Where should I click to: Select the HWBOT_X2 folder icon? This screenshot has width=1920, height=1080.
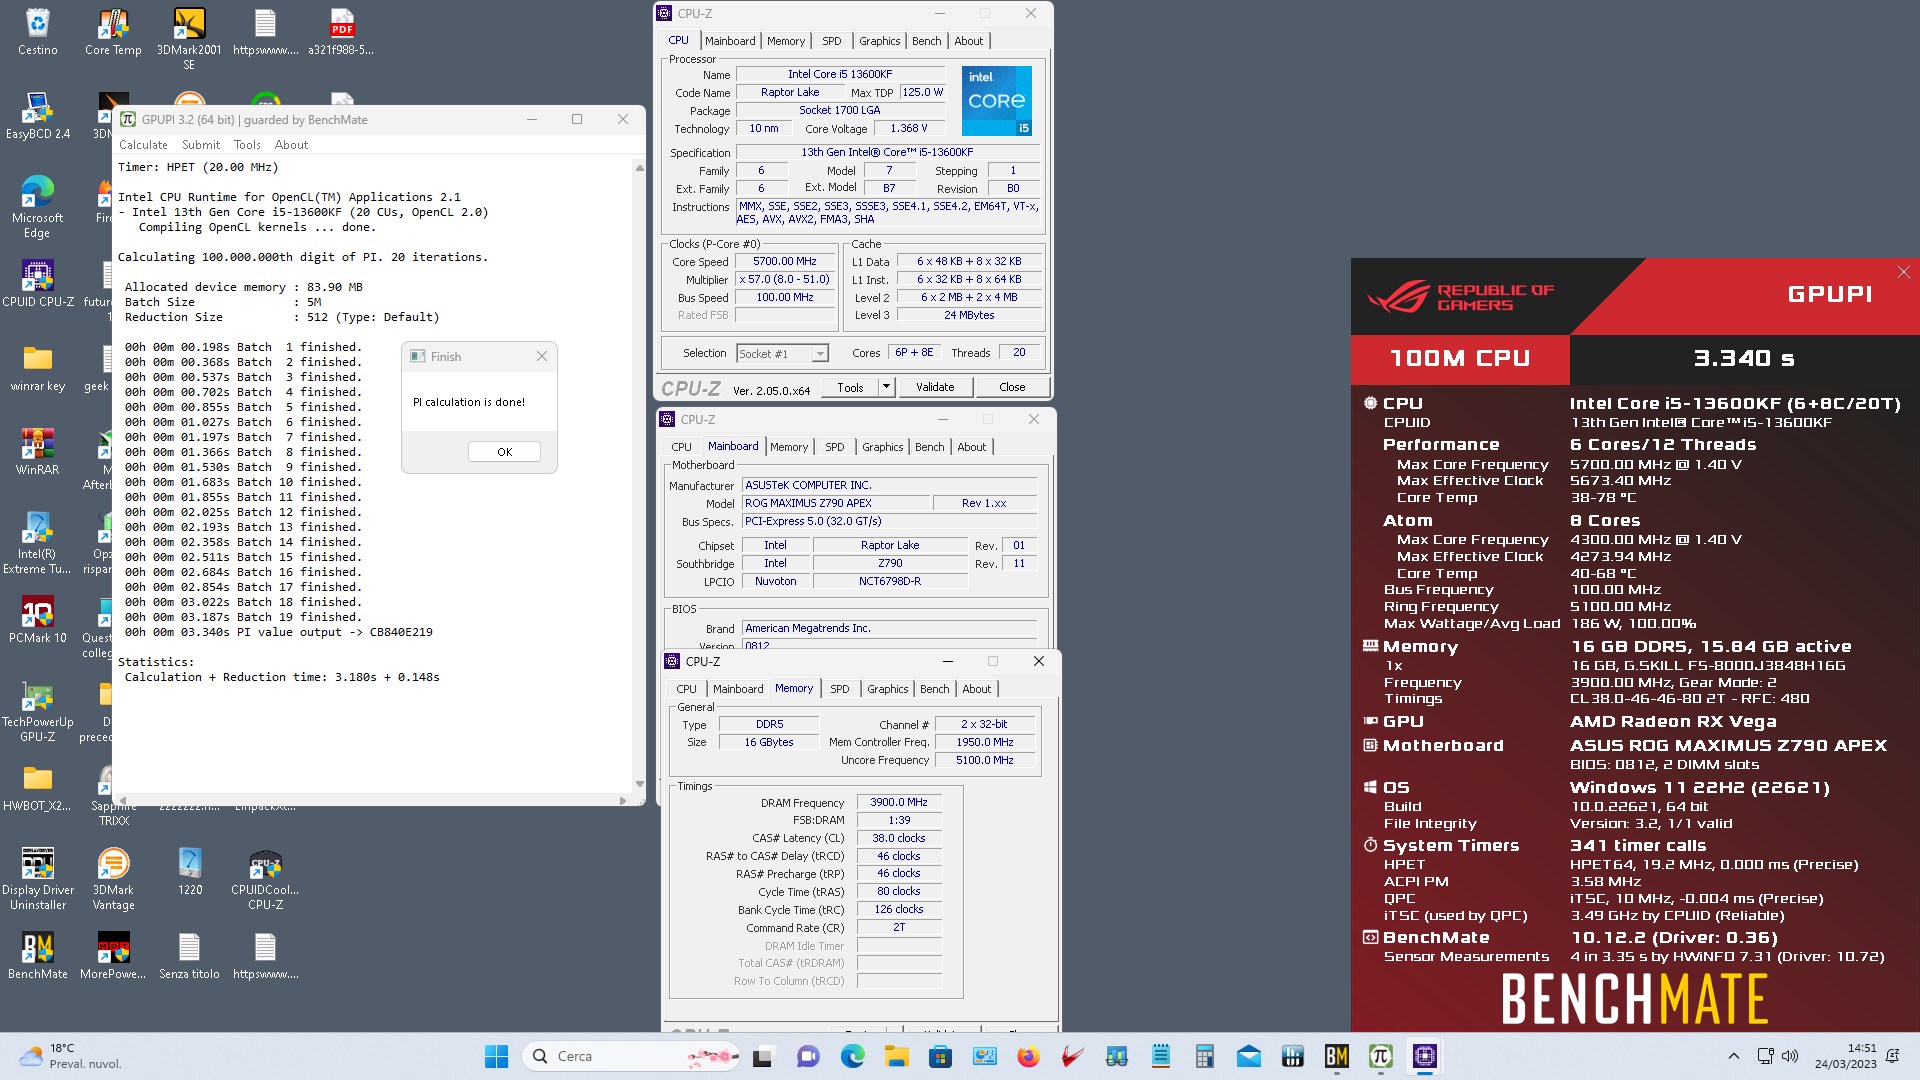pos(37,788)
